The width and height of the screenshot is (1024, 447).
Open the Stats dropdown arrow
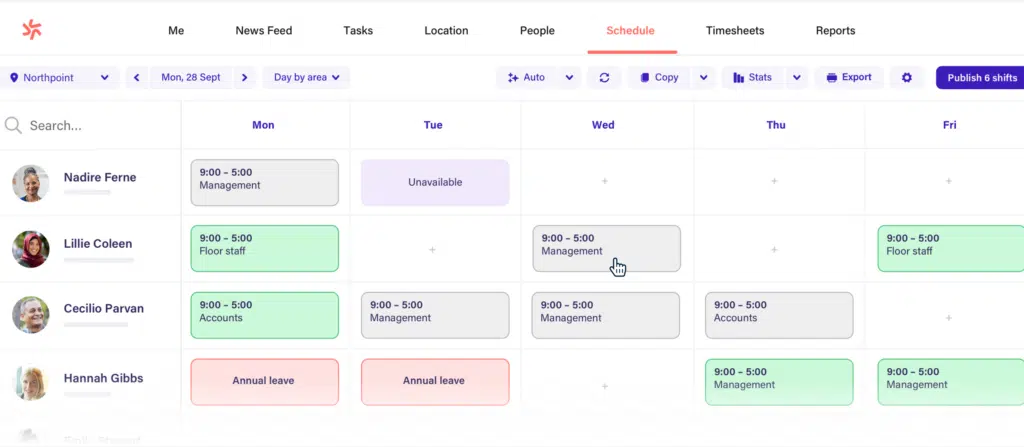tap(797, 78)
